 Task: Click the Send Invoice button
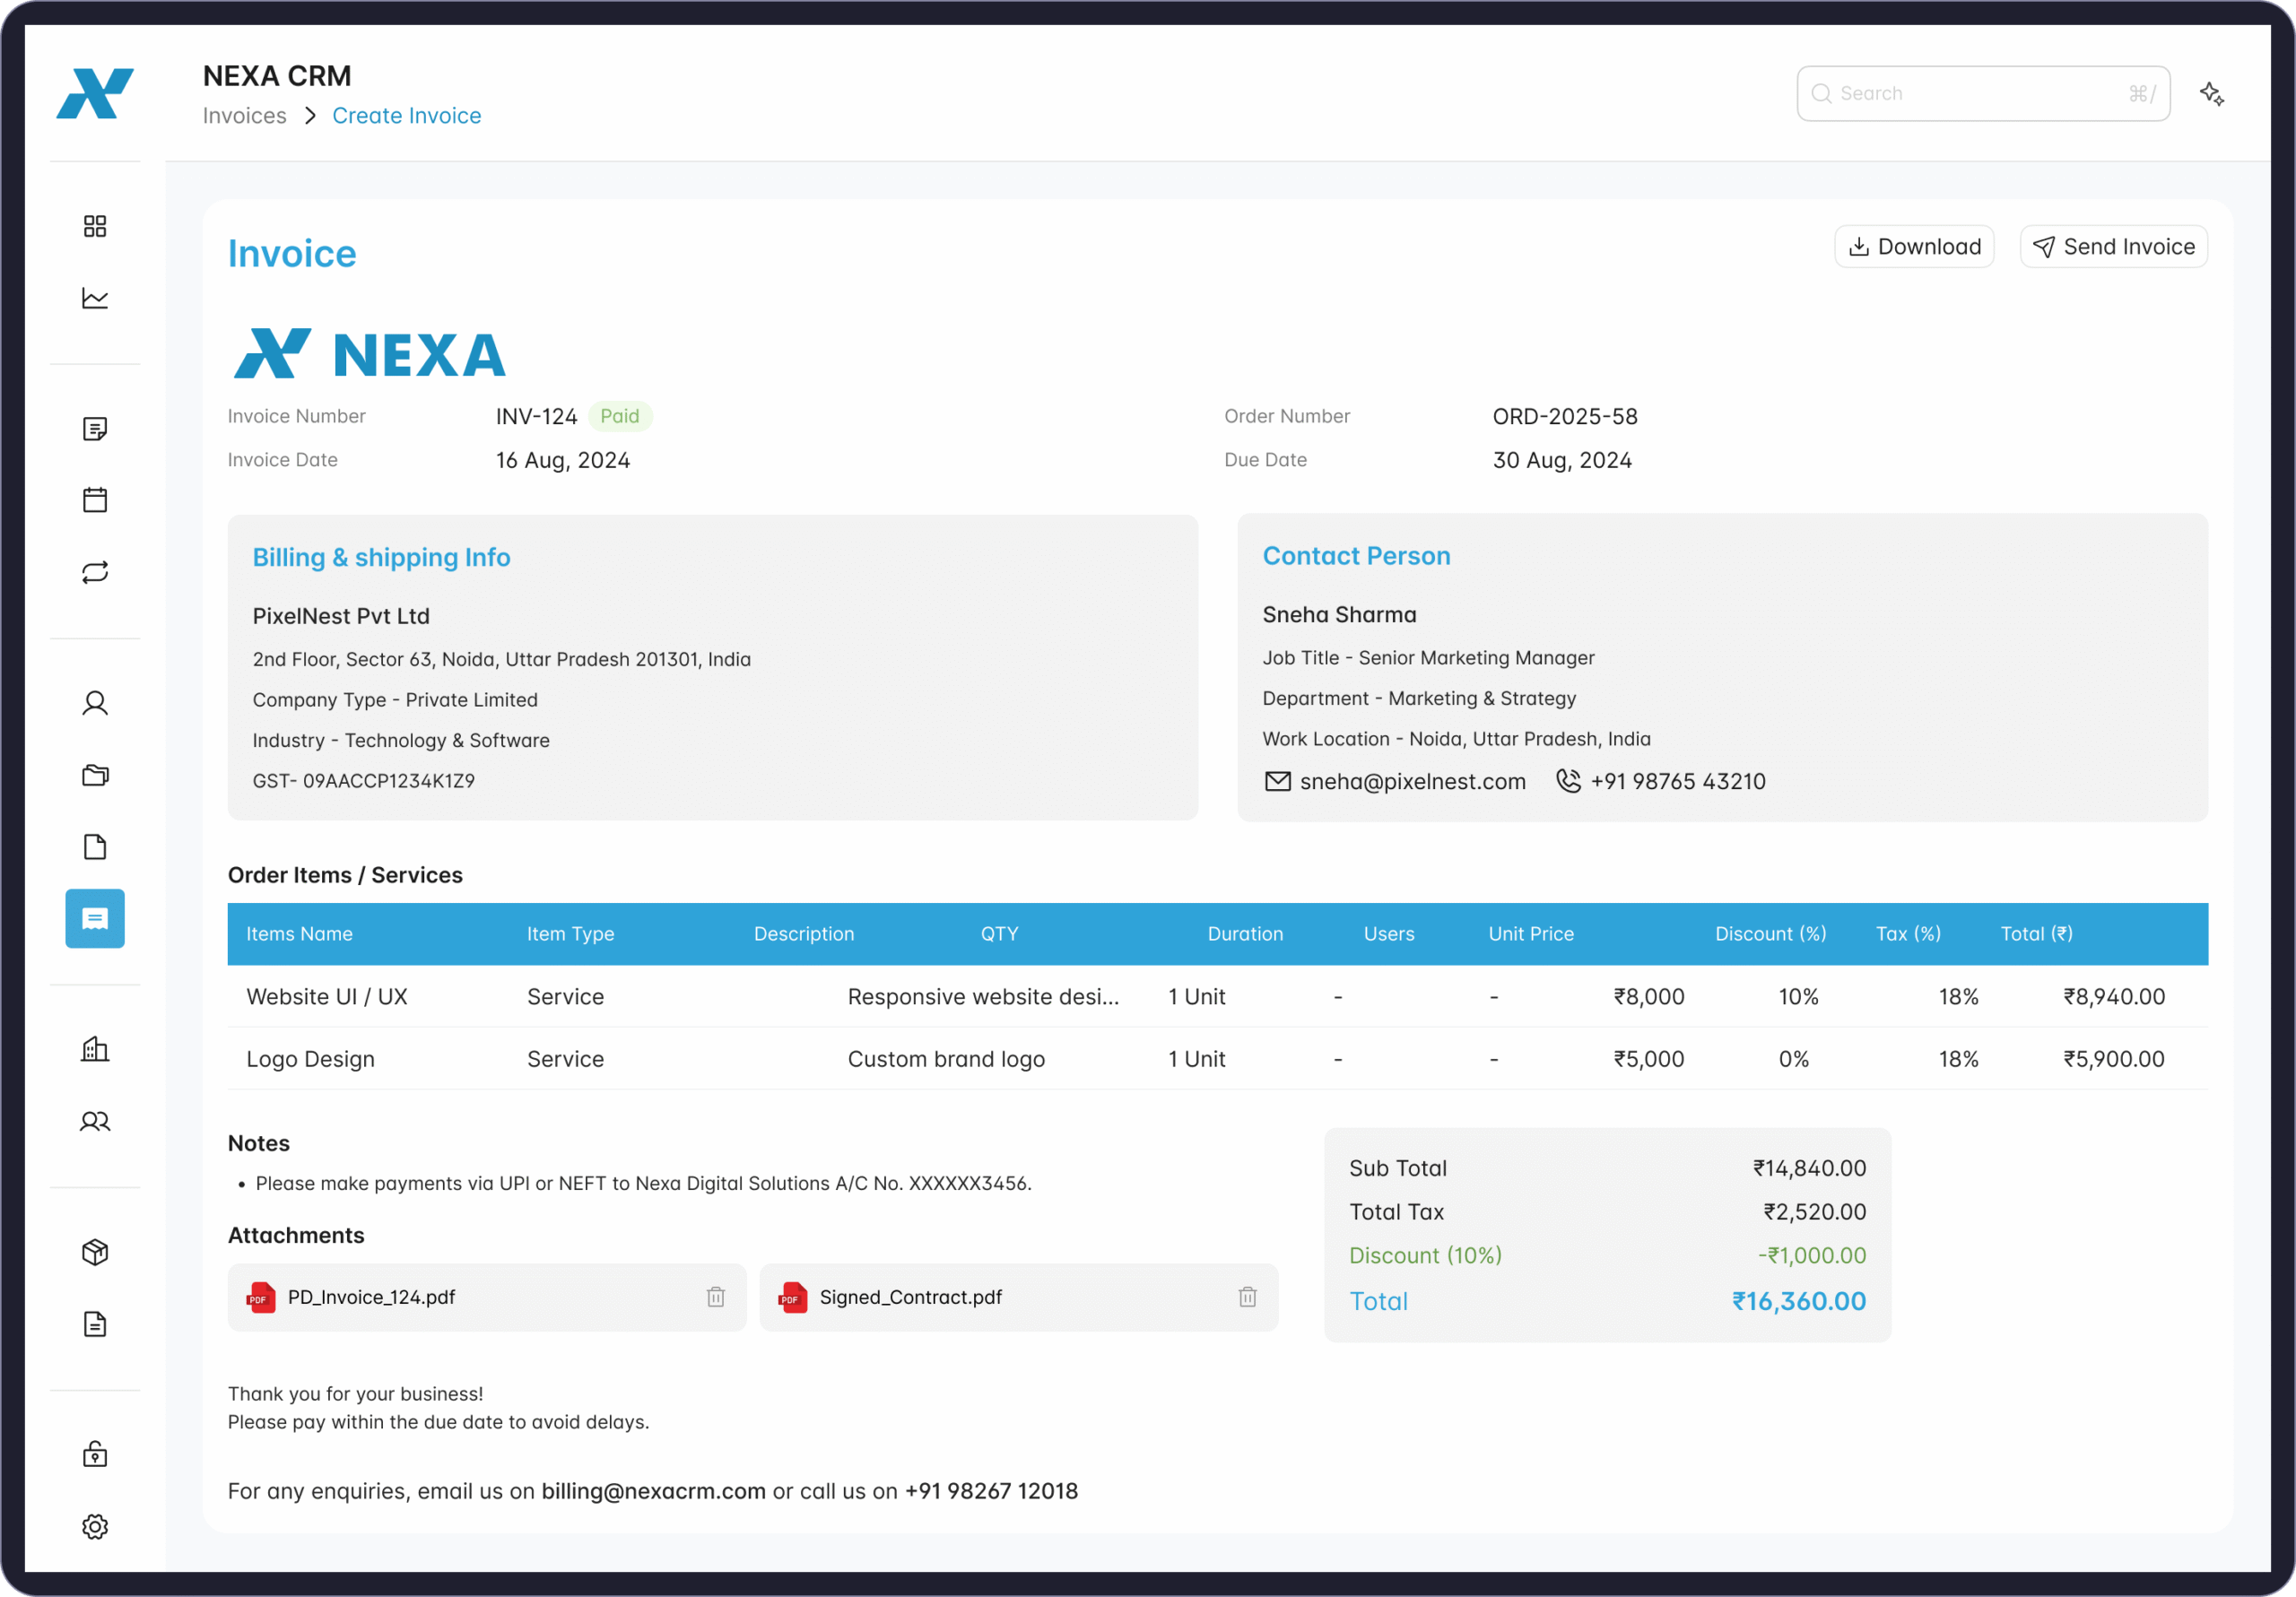[2113, 246]
